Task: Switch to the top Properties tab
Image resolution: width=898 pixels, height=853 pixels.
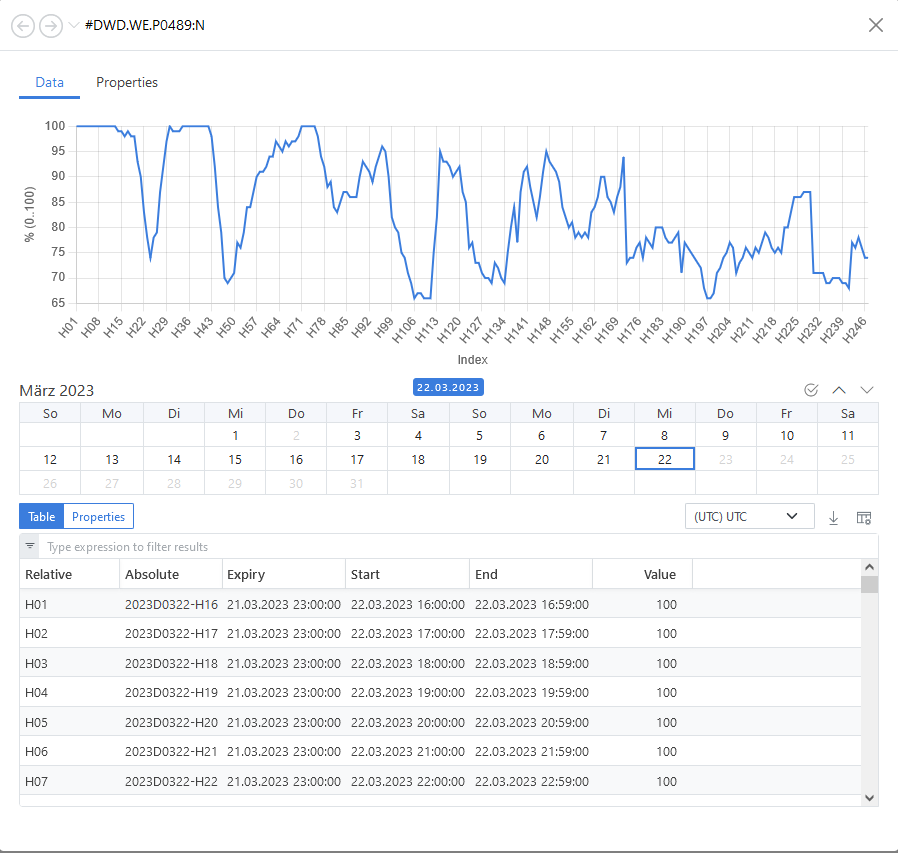Action: tap(127, 82)
